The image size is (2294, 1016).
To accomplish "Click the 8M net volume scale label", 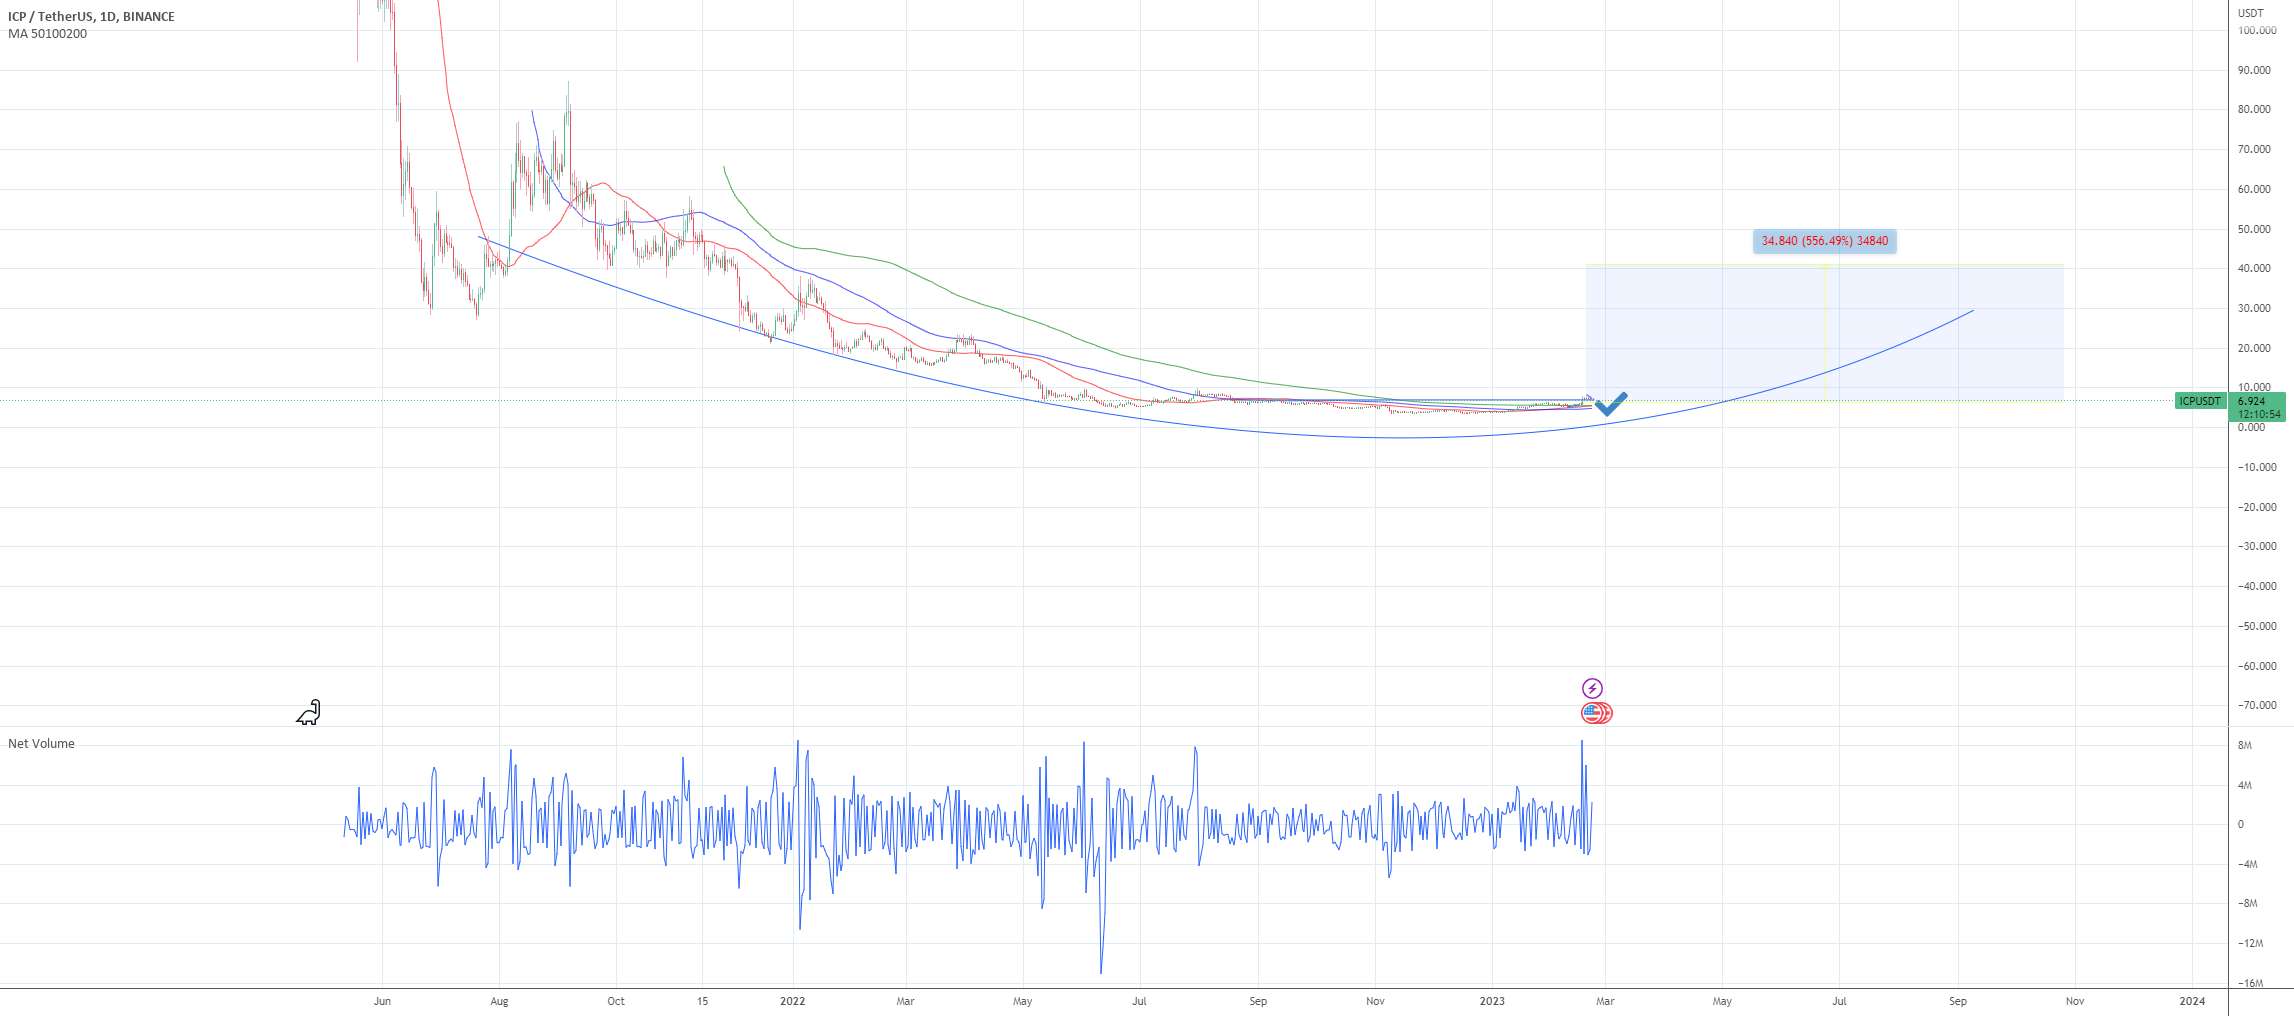I will [x=2245, y=745].
